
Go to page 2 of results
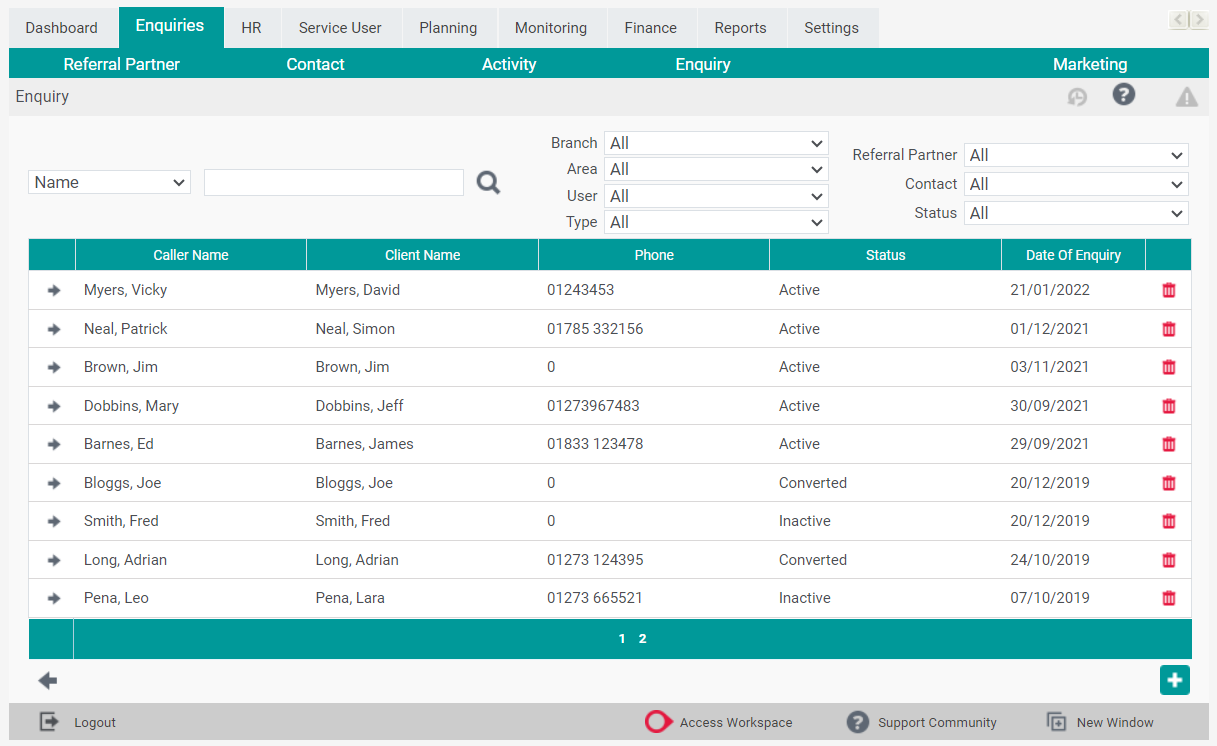[x=642, y=638]
